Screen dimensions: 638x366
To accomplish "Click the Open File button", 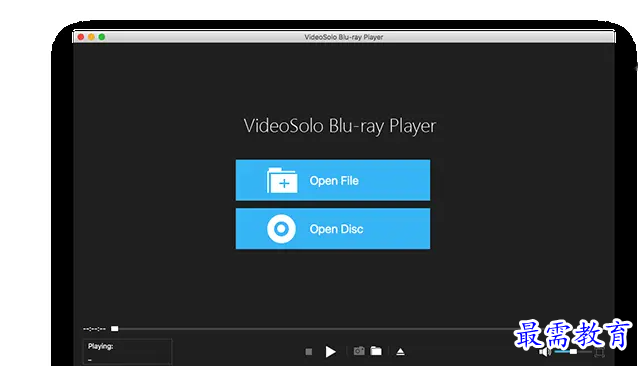I will 333,180.
